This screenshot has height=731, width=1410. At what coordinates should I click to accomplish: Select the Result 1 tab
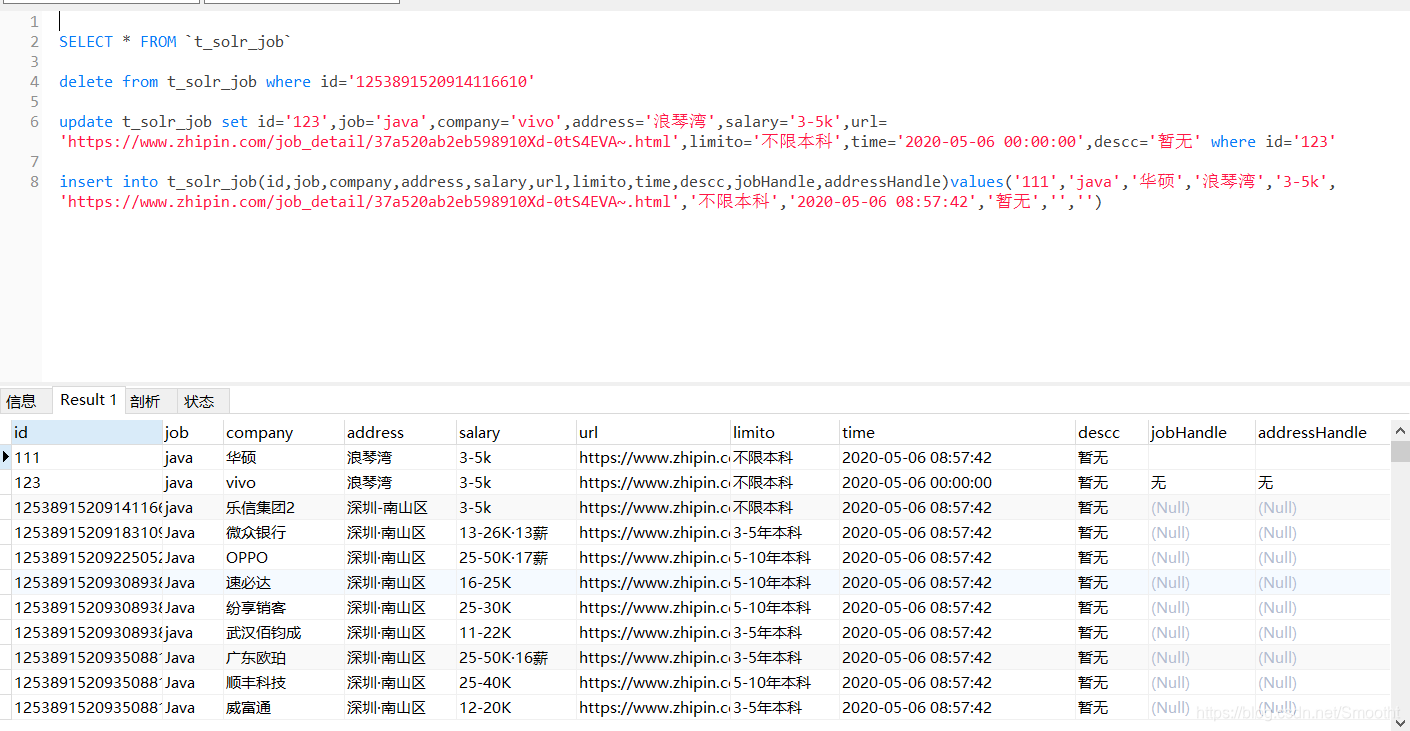coord(88,400)
